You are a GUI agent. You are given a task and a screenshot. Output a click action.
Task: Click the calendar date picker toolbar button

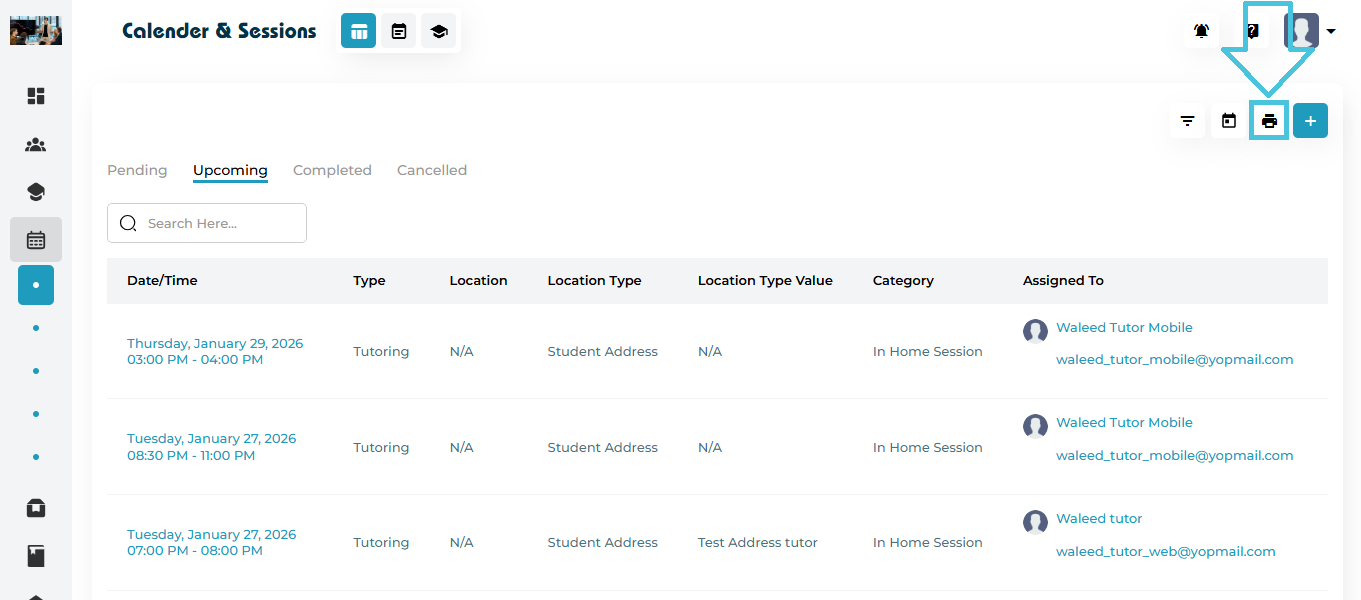(x=1229, y=121)
